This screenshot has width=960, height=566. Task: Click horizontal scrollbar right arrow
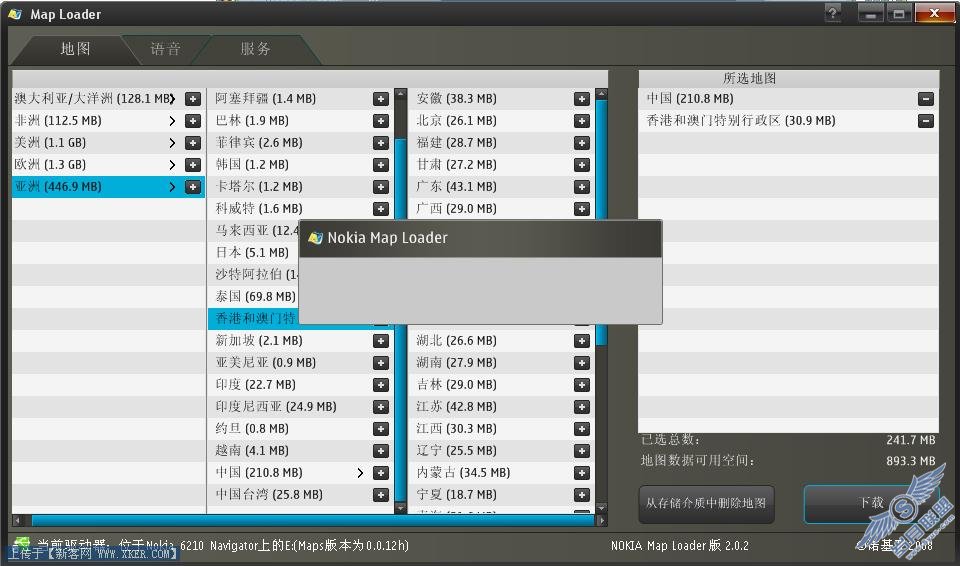point(602,521)
